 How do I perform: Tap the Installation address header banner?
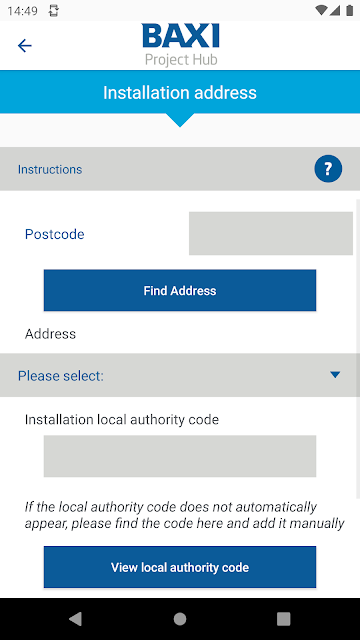point(180,92)
